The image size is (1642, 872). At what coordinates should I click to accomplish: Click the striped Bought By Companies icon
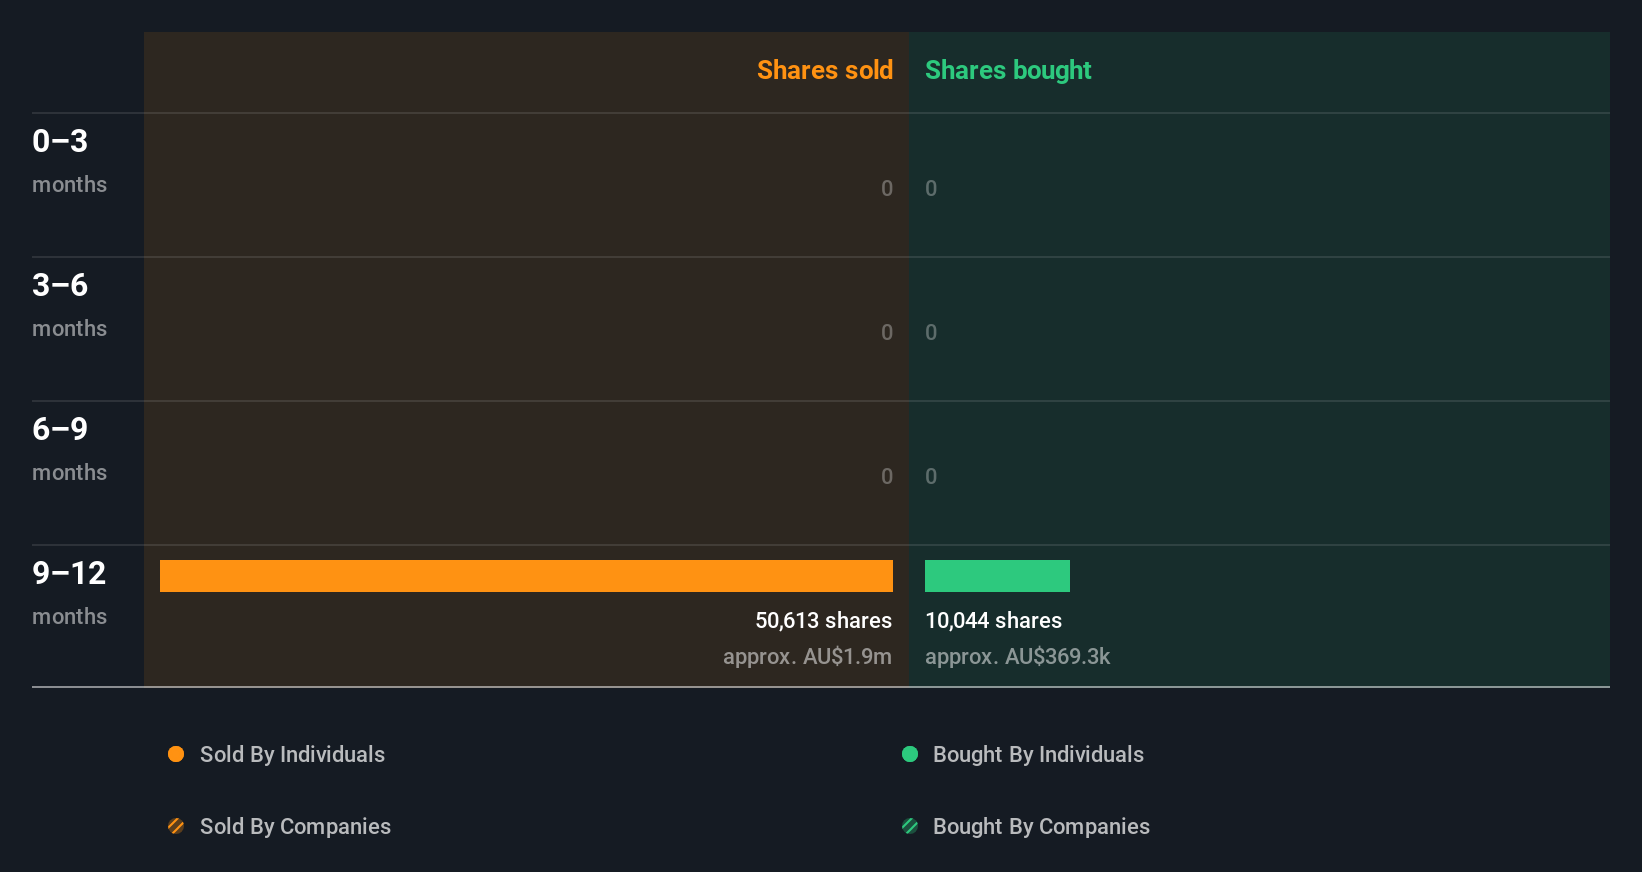pyautogui.click(x=910, y=826)
